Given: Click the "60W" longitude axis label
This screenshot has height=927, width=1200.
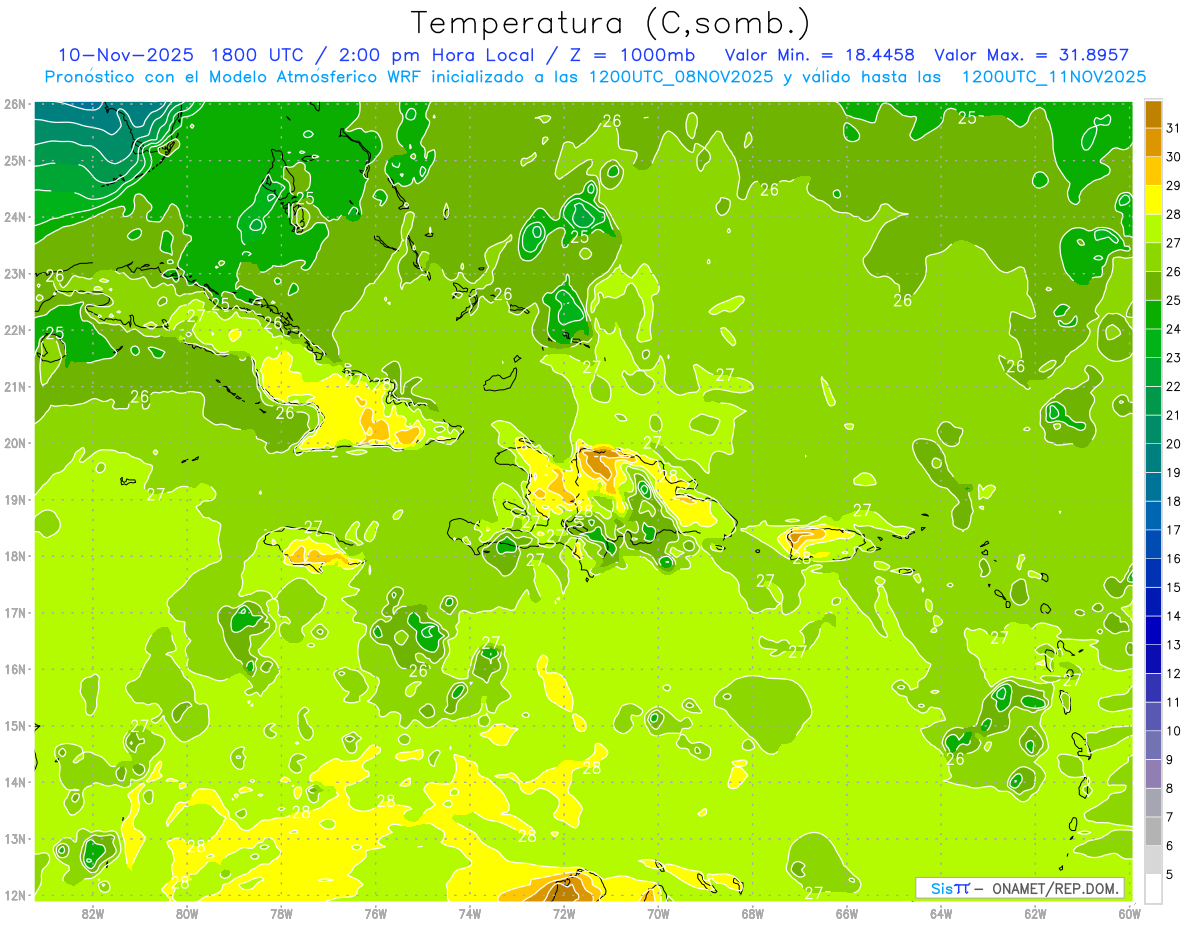Looking at the screenshot, I should click(x=1130, y=913).
